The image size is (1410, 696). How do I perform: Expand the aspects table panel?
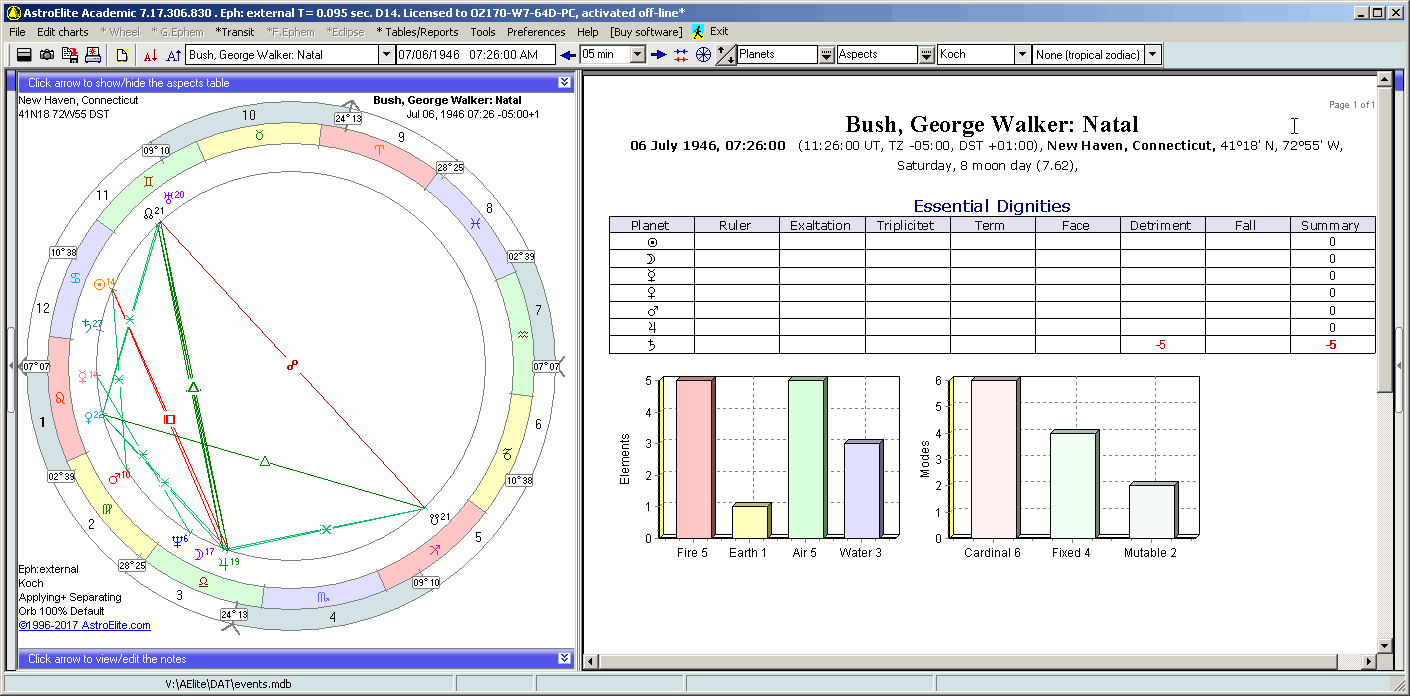[x=564, y=83]
